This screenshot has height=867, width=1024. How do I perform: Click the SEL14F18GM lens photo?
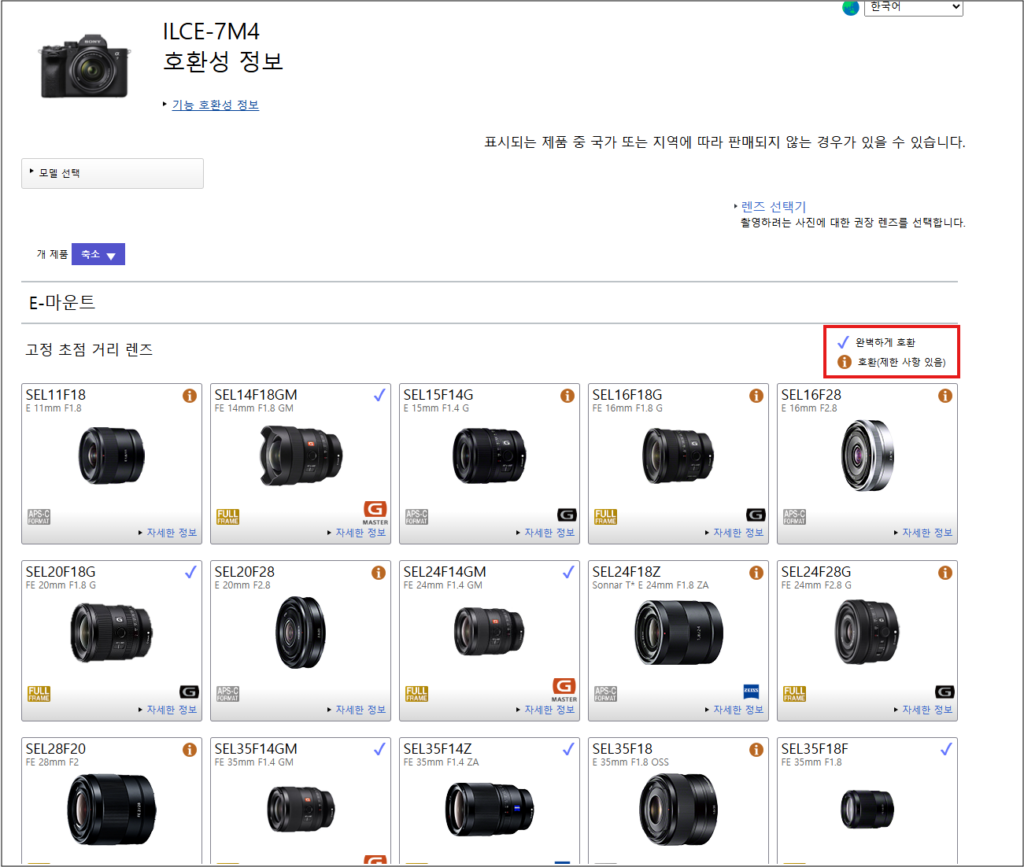click(x=300, y=455)
